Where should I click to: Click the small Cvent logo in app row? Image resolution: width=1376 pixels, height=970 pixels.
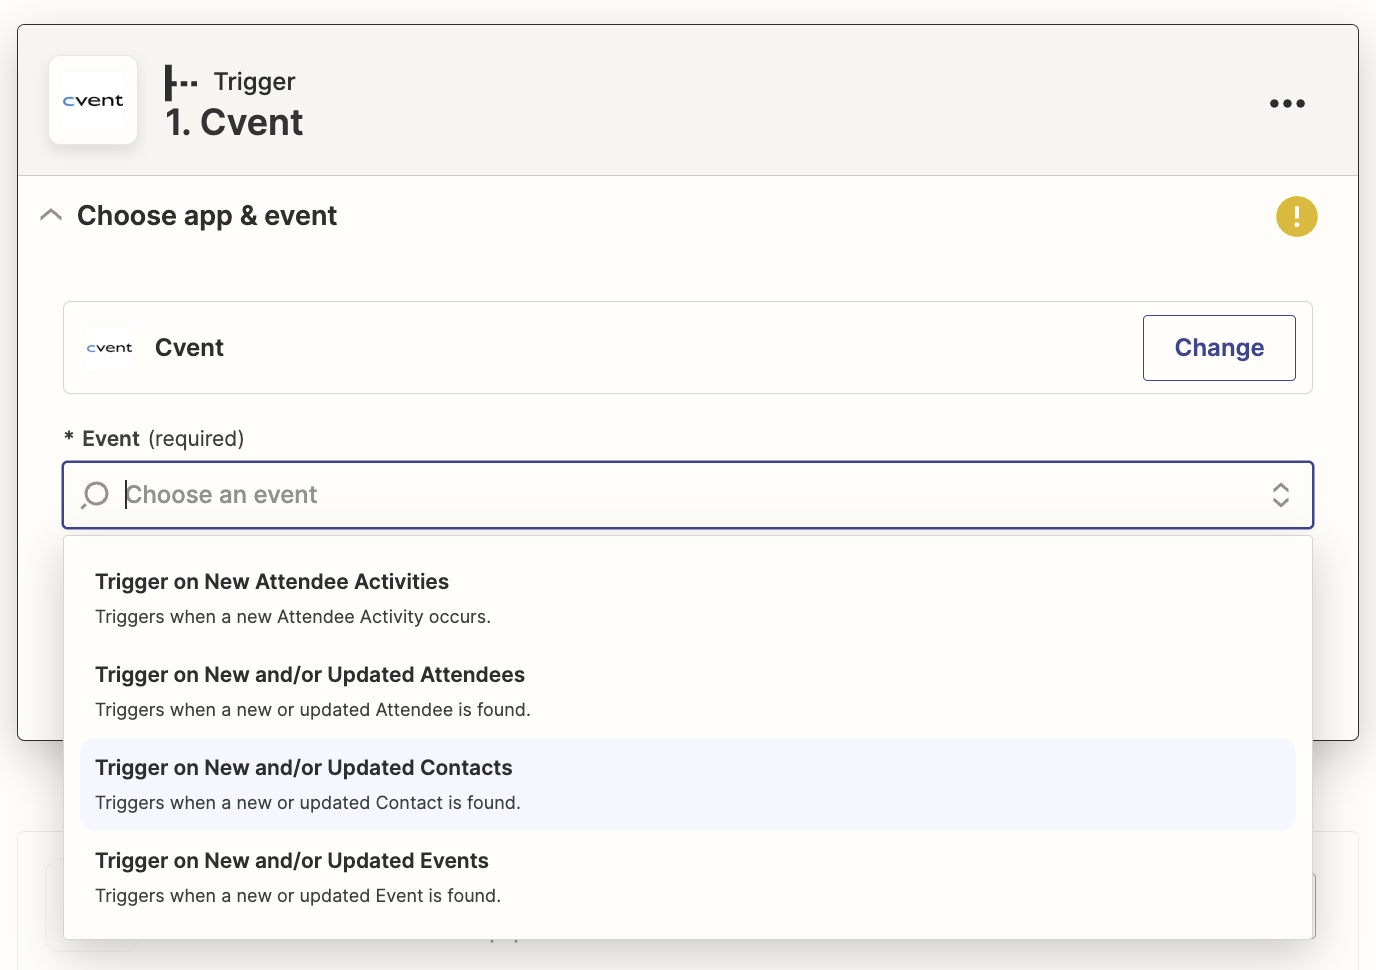(109, 348)
